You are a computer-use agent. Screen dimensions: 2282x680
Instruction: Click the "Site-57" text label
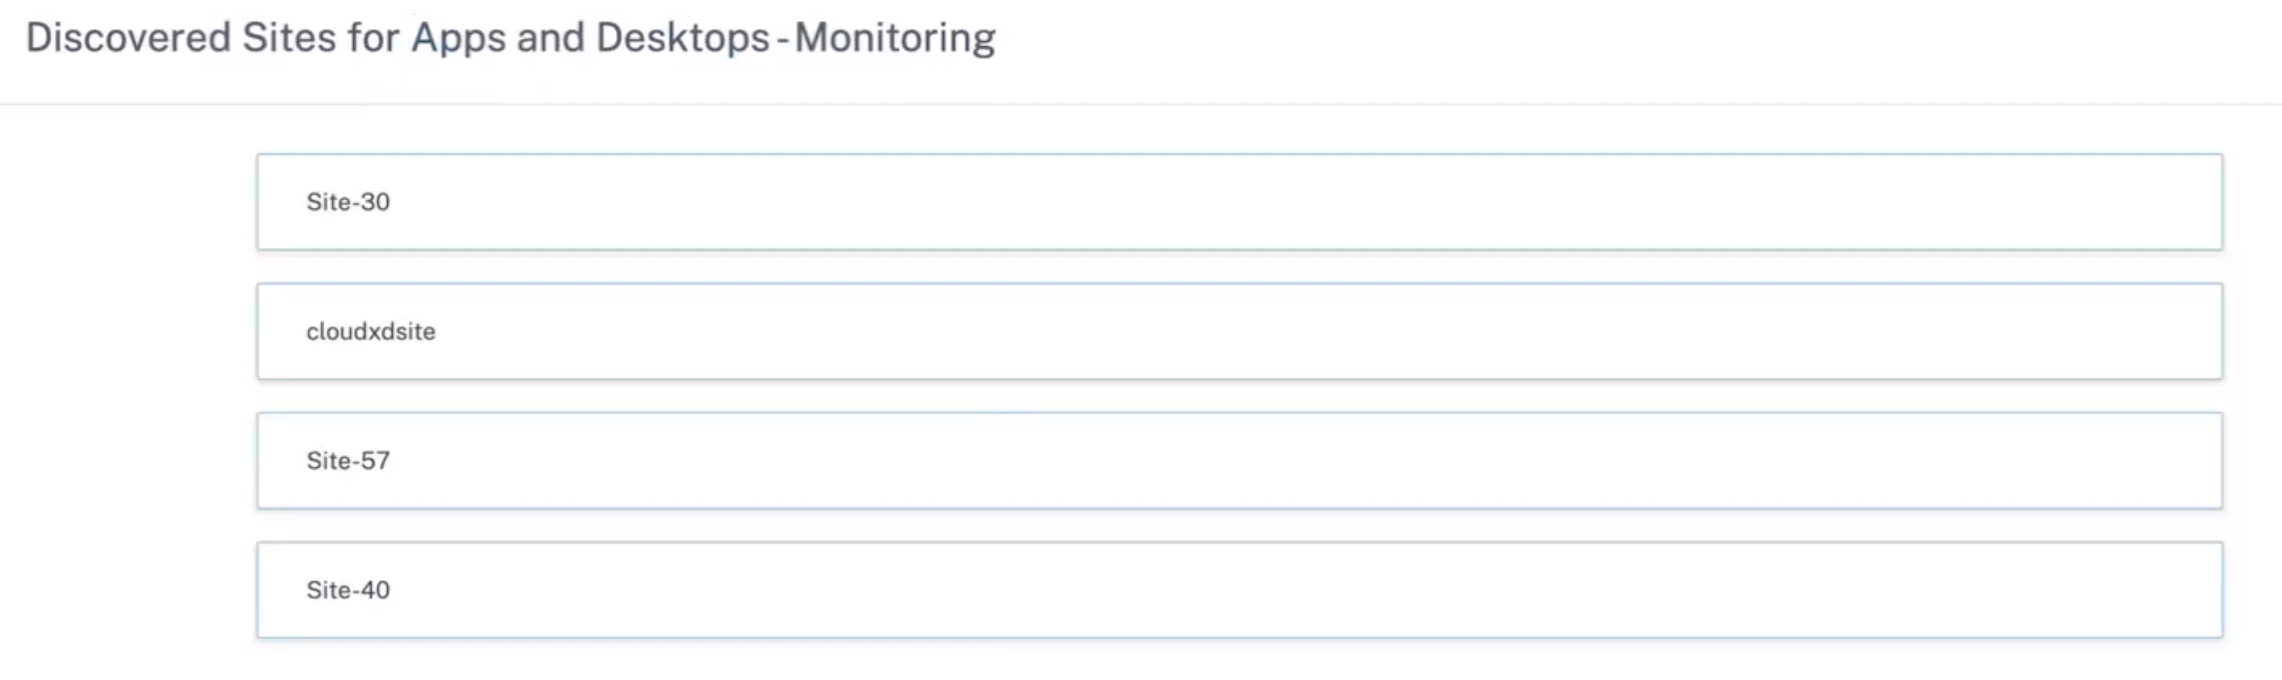(348, 461)
